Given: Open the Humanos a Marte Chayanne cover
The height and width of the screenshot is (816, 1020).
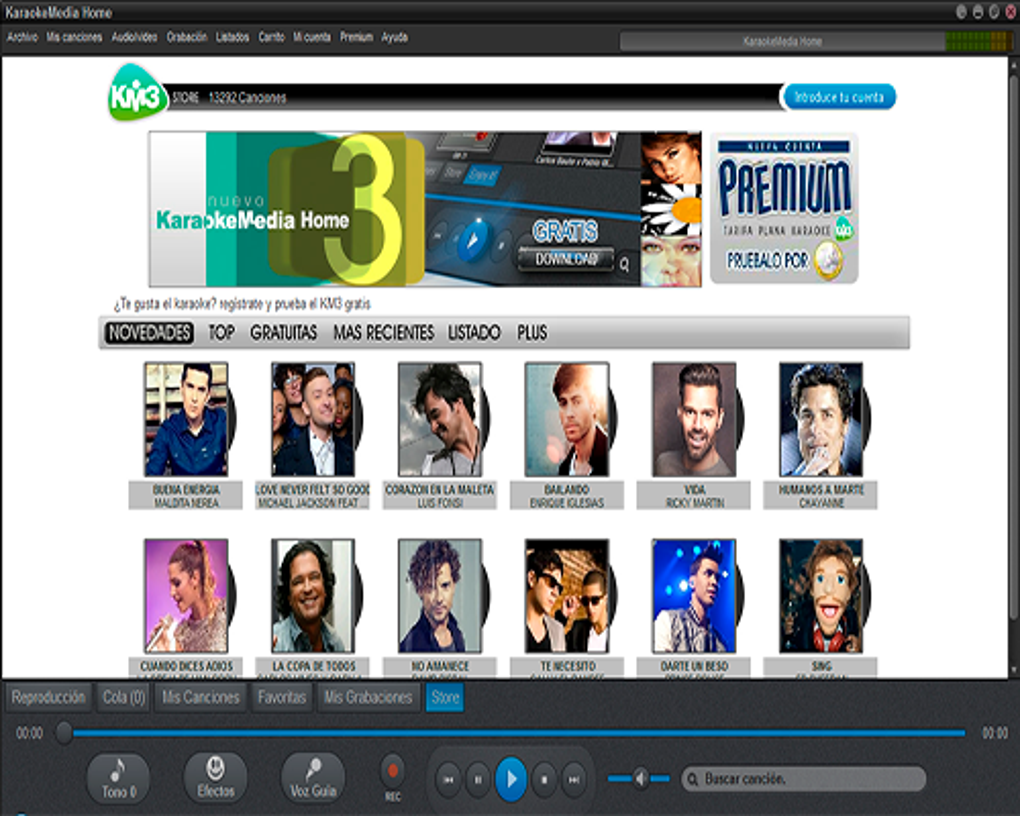Looking at the screenshot, I should pos(821,419).
